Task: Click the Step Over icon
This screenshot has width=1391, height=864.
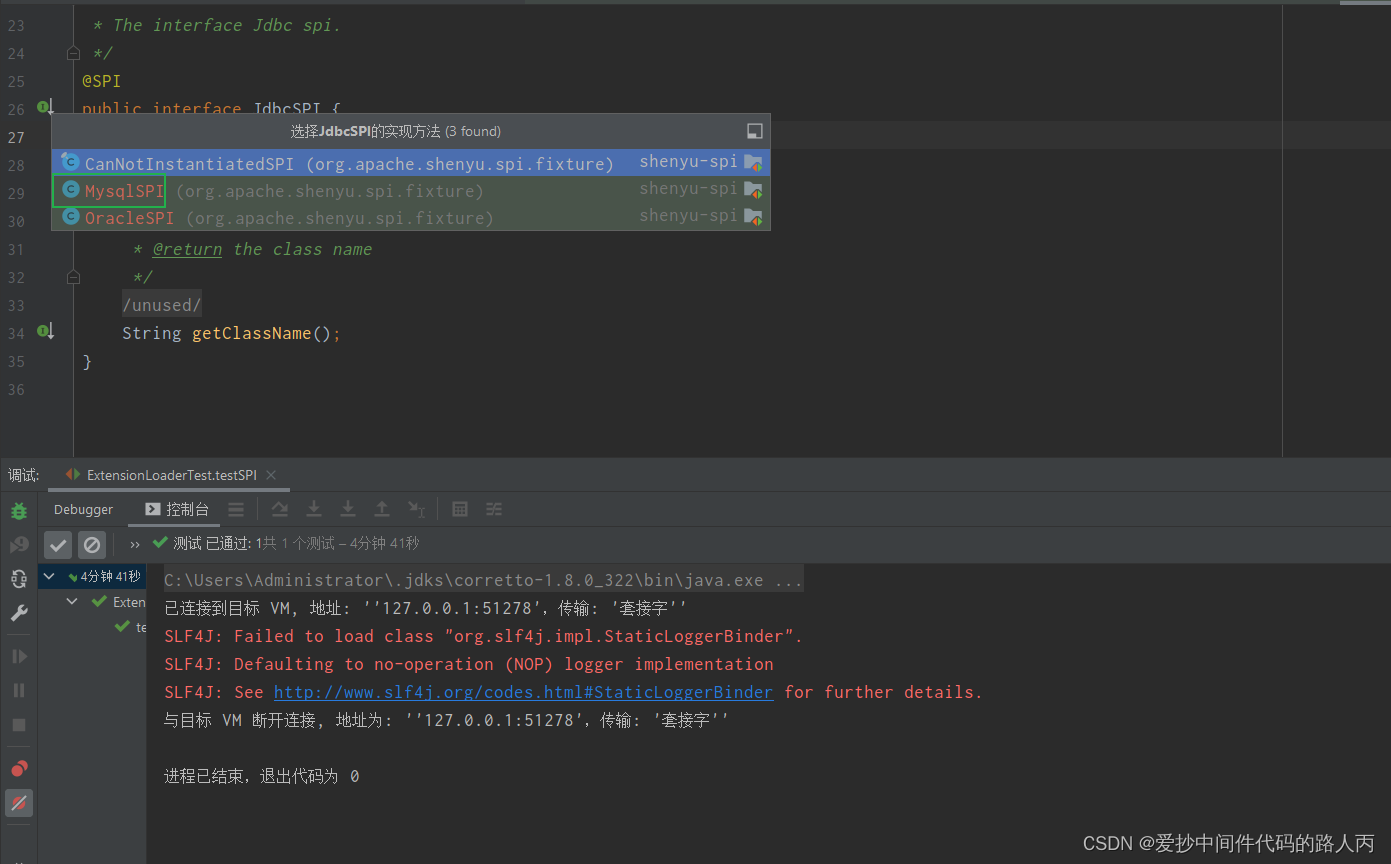Action: (280, 509)
